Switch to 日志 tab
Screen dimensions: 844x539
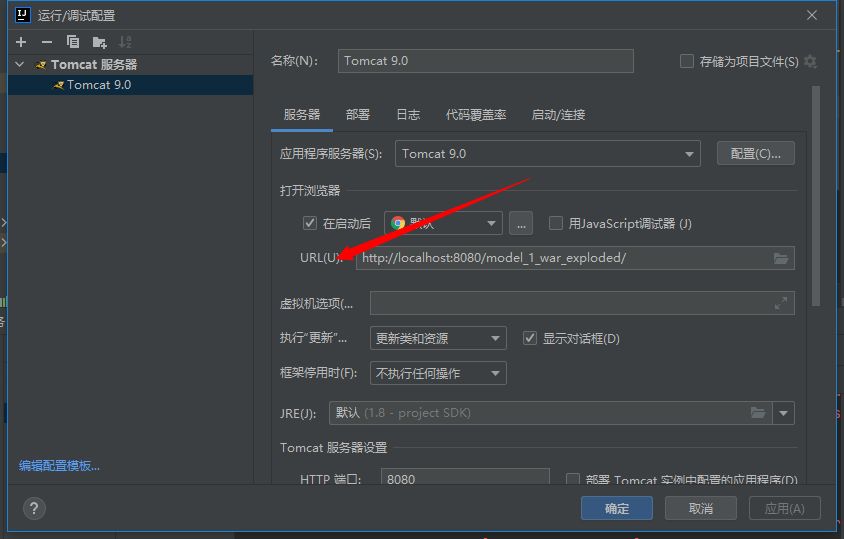408,115
